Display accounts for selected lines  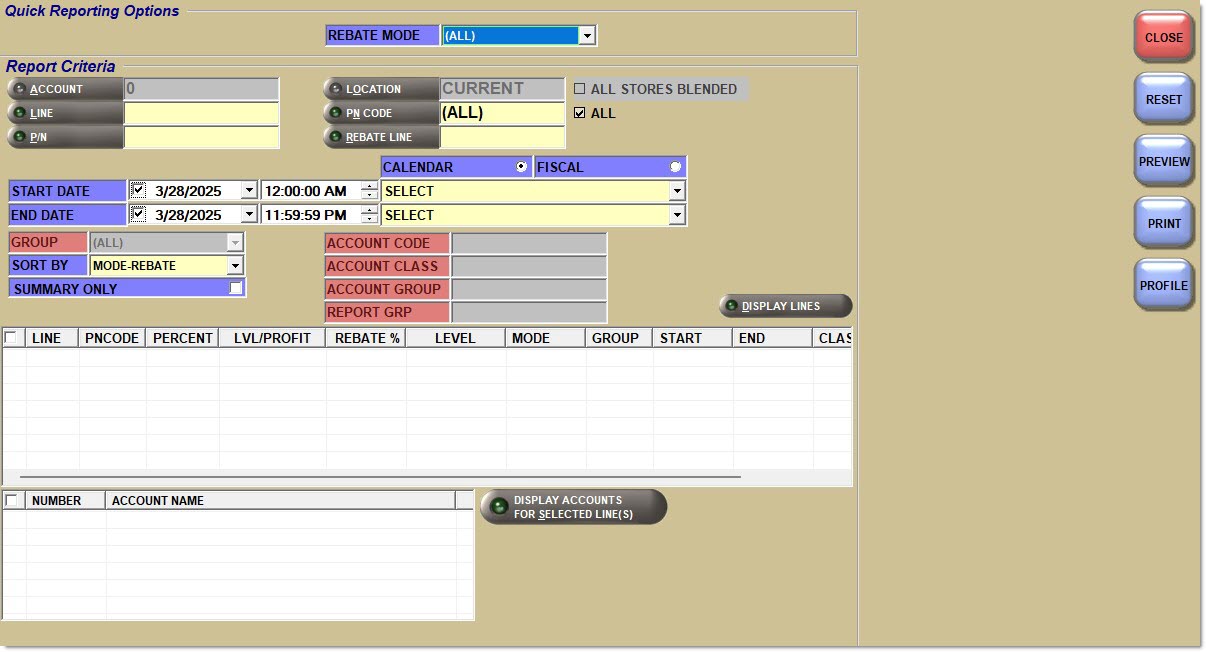pyautogui.click(x=573, y=507)
